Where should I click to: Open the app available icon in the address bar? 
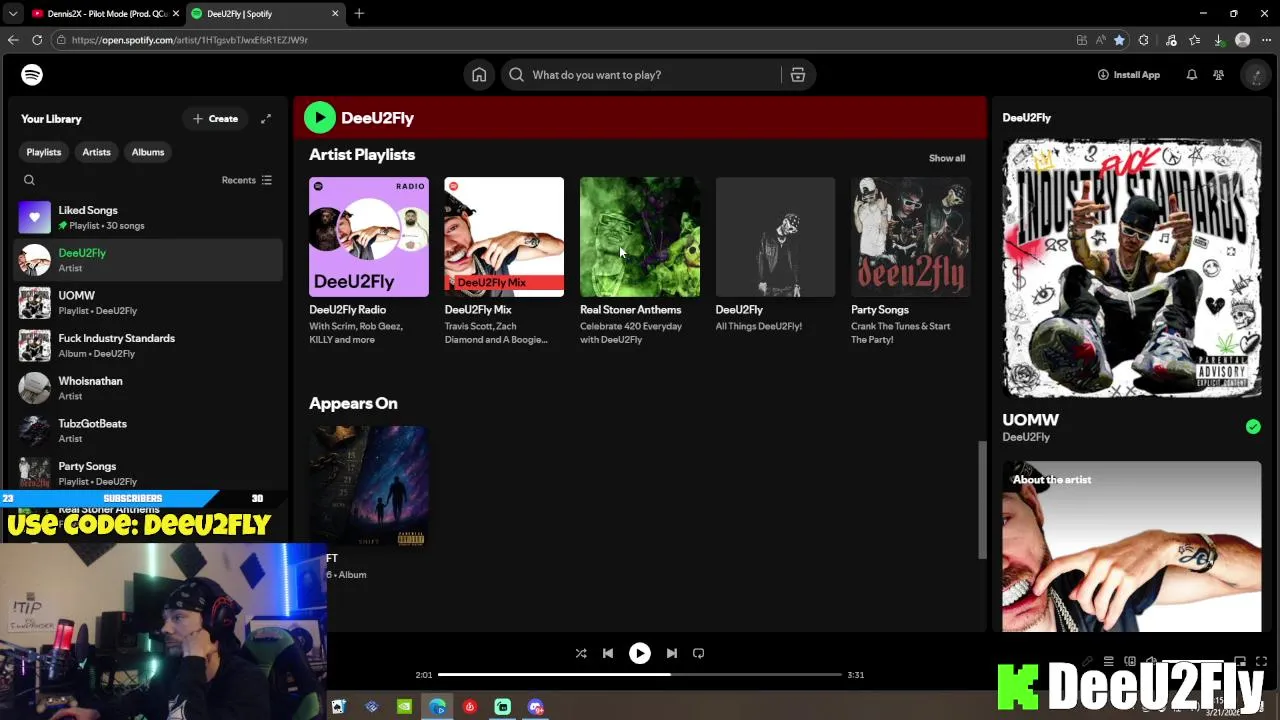[1082, 40]
